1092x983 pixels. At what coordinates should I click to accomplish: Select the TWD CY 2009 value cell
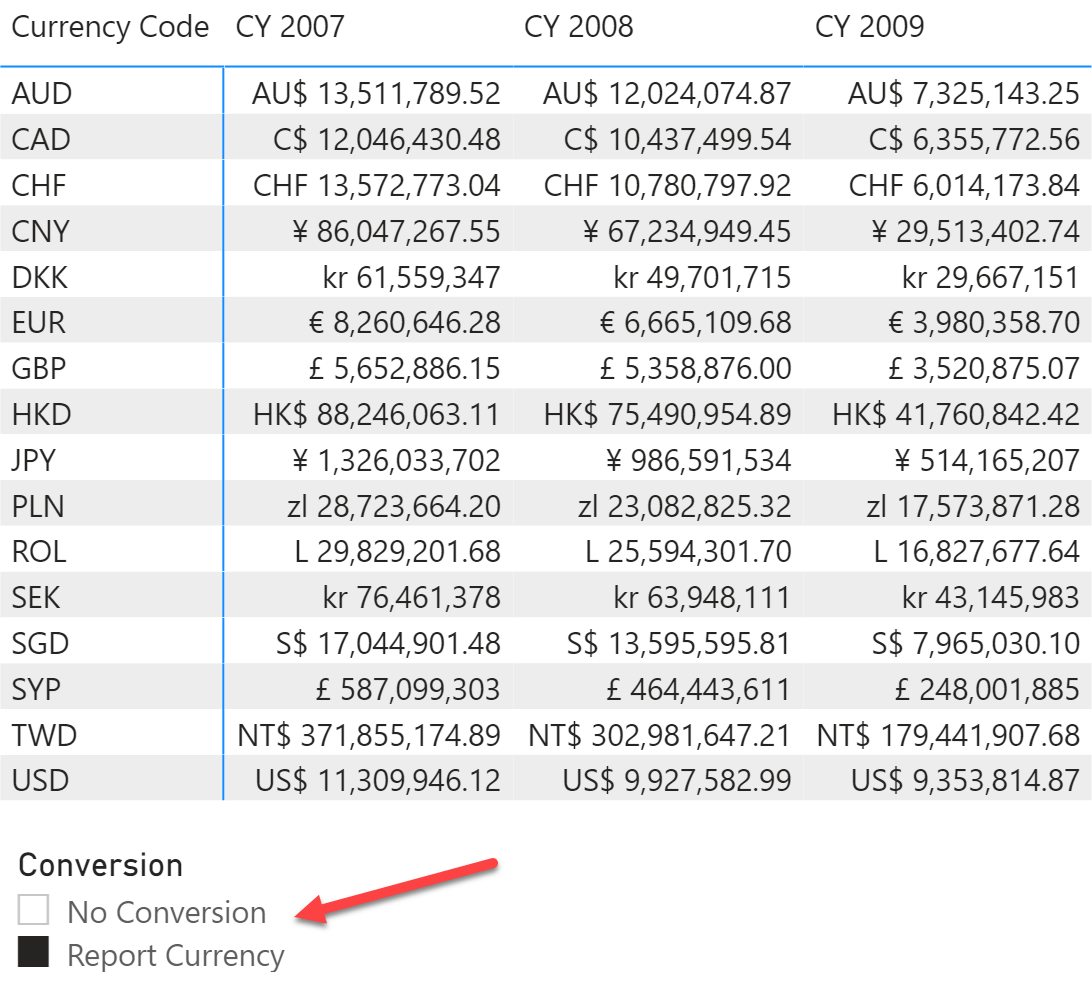(948, 735)
